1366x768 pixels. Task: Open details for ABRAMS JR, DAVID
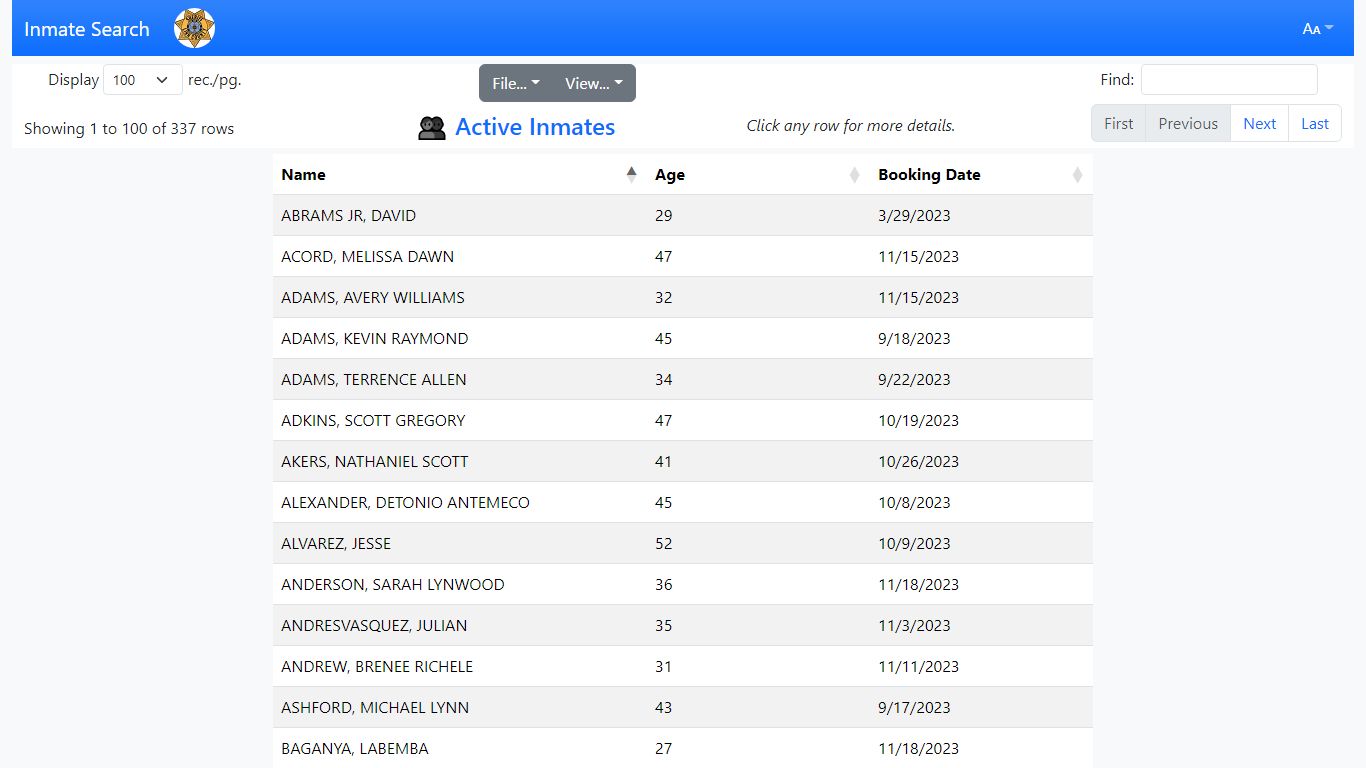click(683, 215)
